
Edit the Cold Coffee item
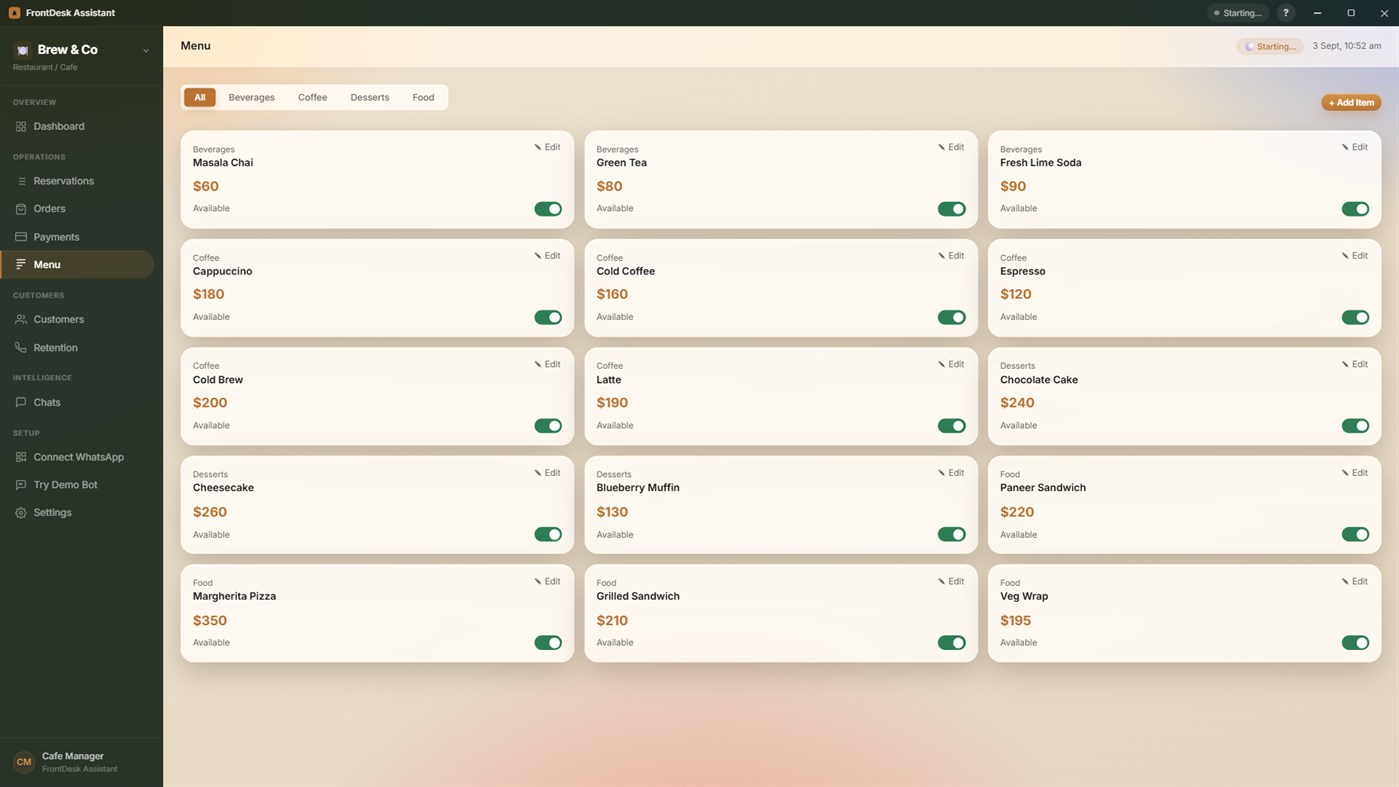click(x=951, y=256)
